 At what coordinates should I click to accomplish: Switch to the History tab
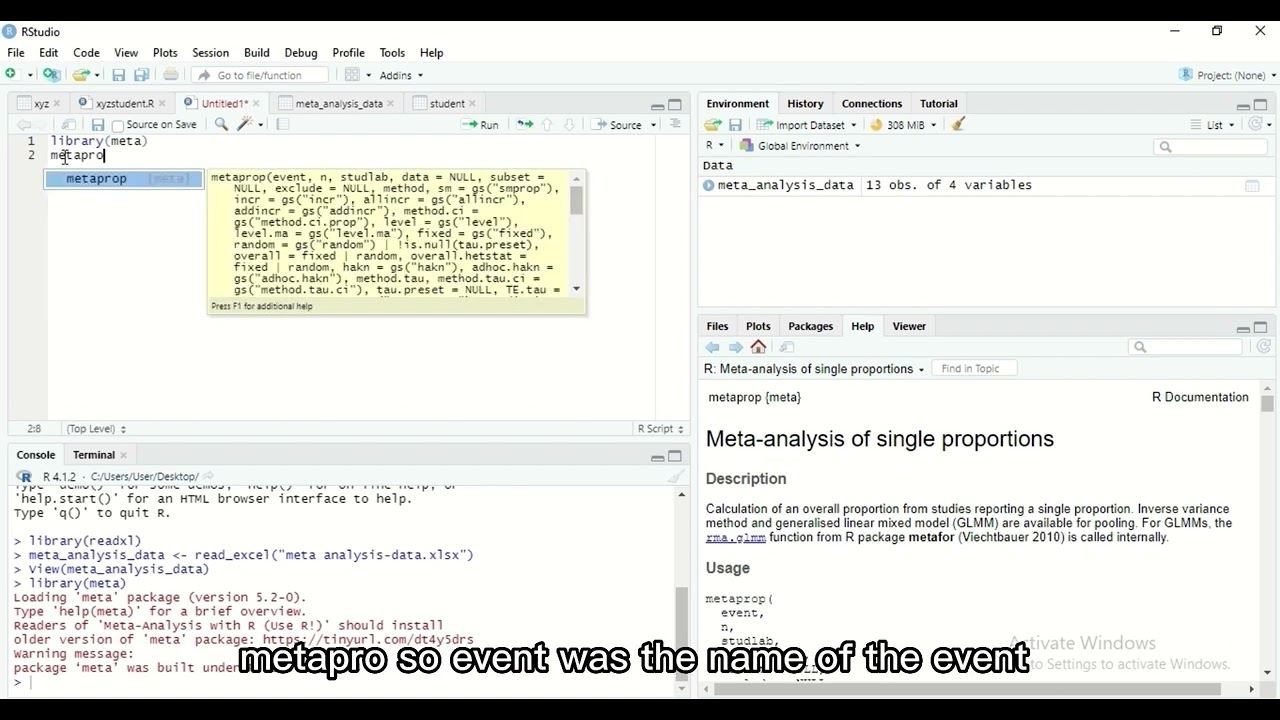point(805,104)
